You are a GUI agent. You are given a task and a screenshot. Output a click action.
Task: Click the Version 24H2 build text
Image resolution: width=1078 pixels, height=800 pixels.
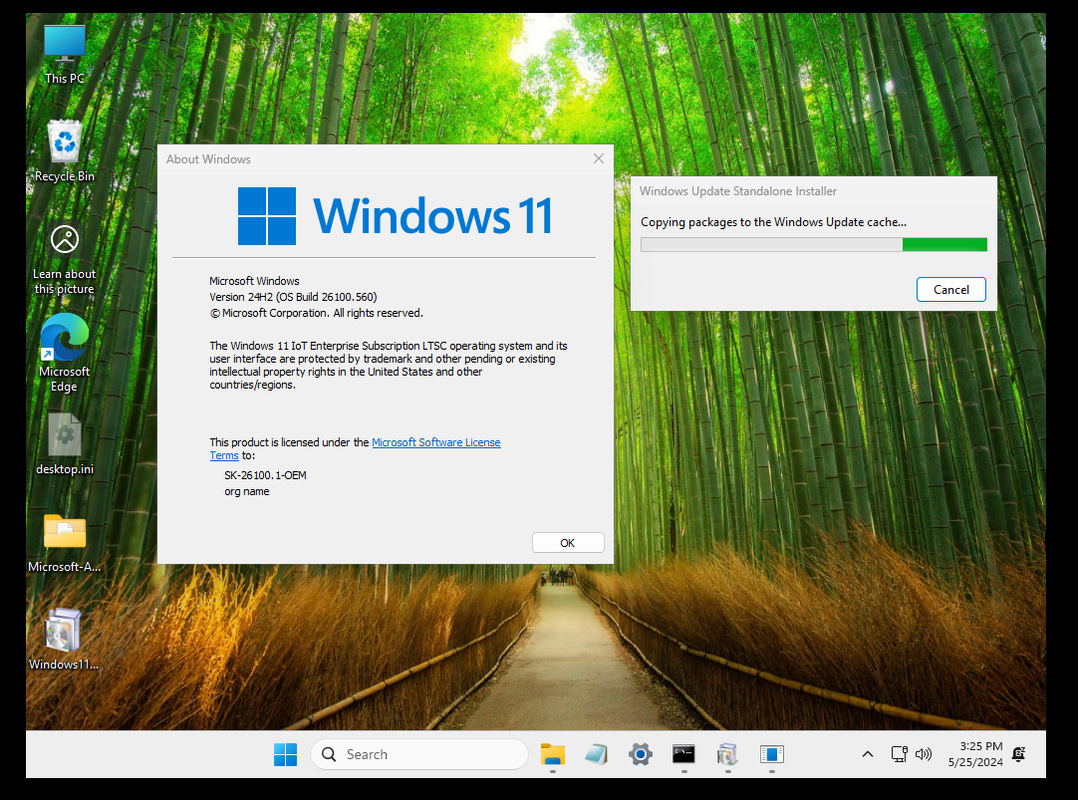(x=293, y=297)
